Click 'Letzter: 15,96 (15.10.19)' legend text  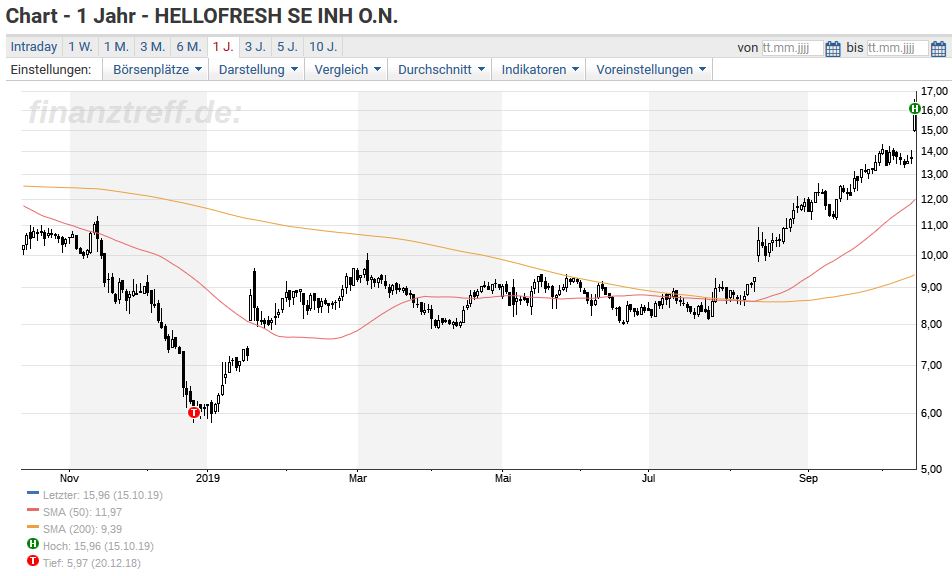tap(103, 495)
